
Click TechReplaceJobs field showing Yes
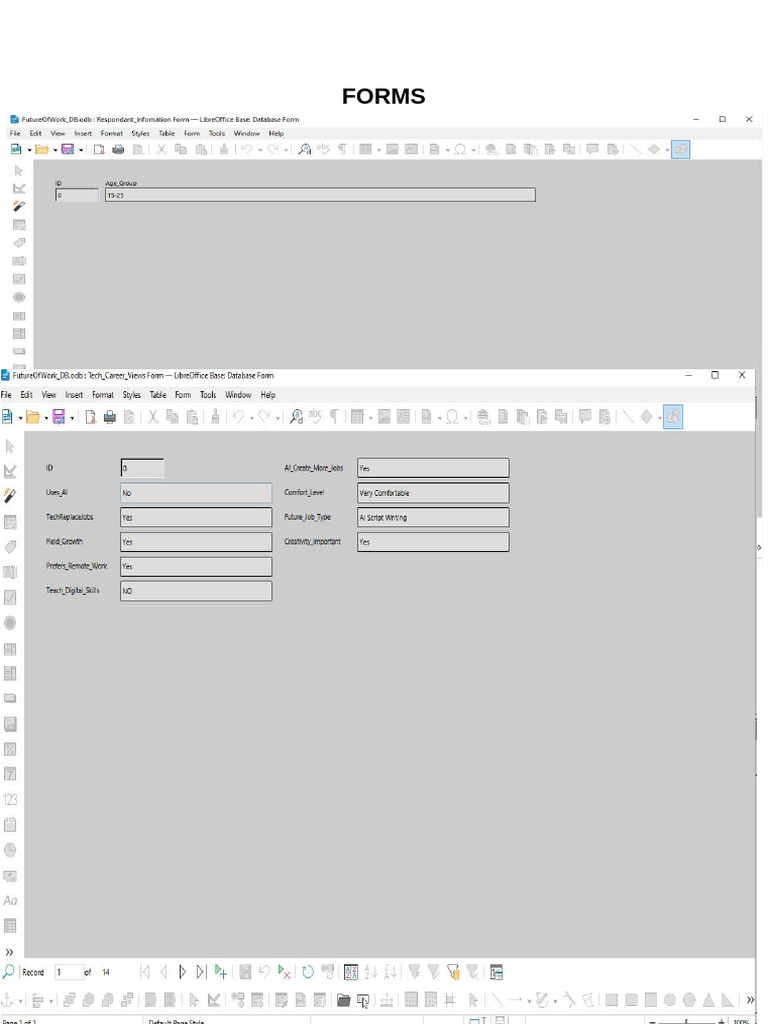(196, 517)
